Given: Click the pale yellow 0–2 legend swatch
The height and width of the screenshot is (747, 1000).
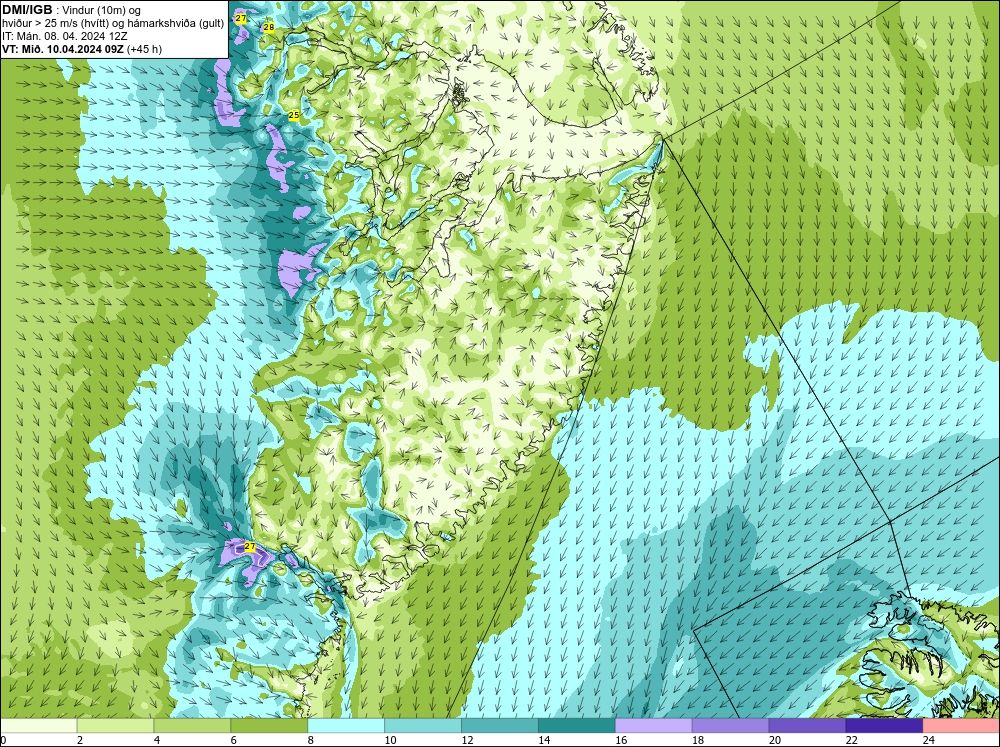Looking at the screenshot, I should click(39, 726).
